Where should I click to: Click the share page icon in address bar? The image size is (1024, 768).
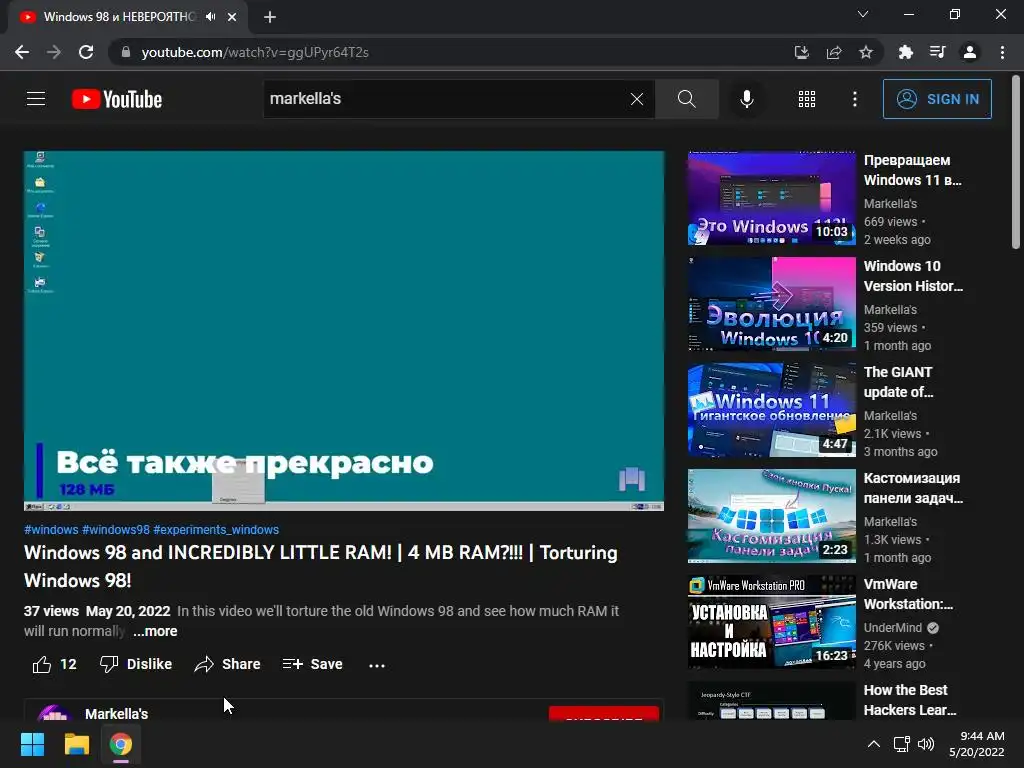click(x=834, y=52)
